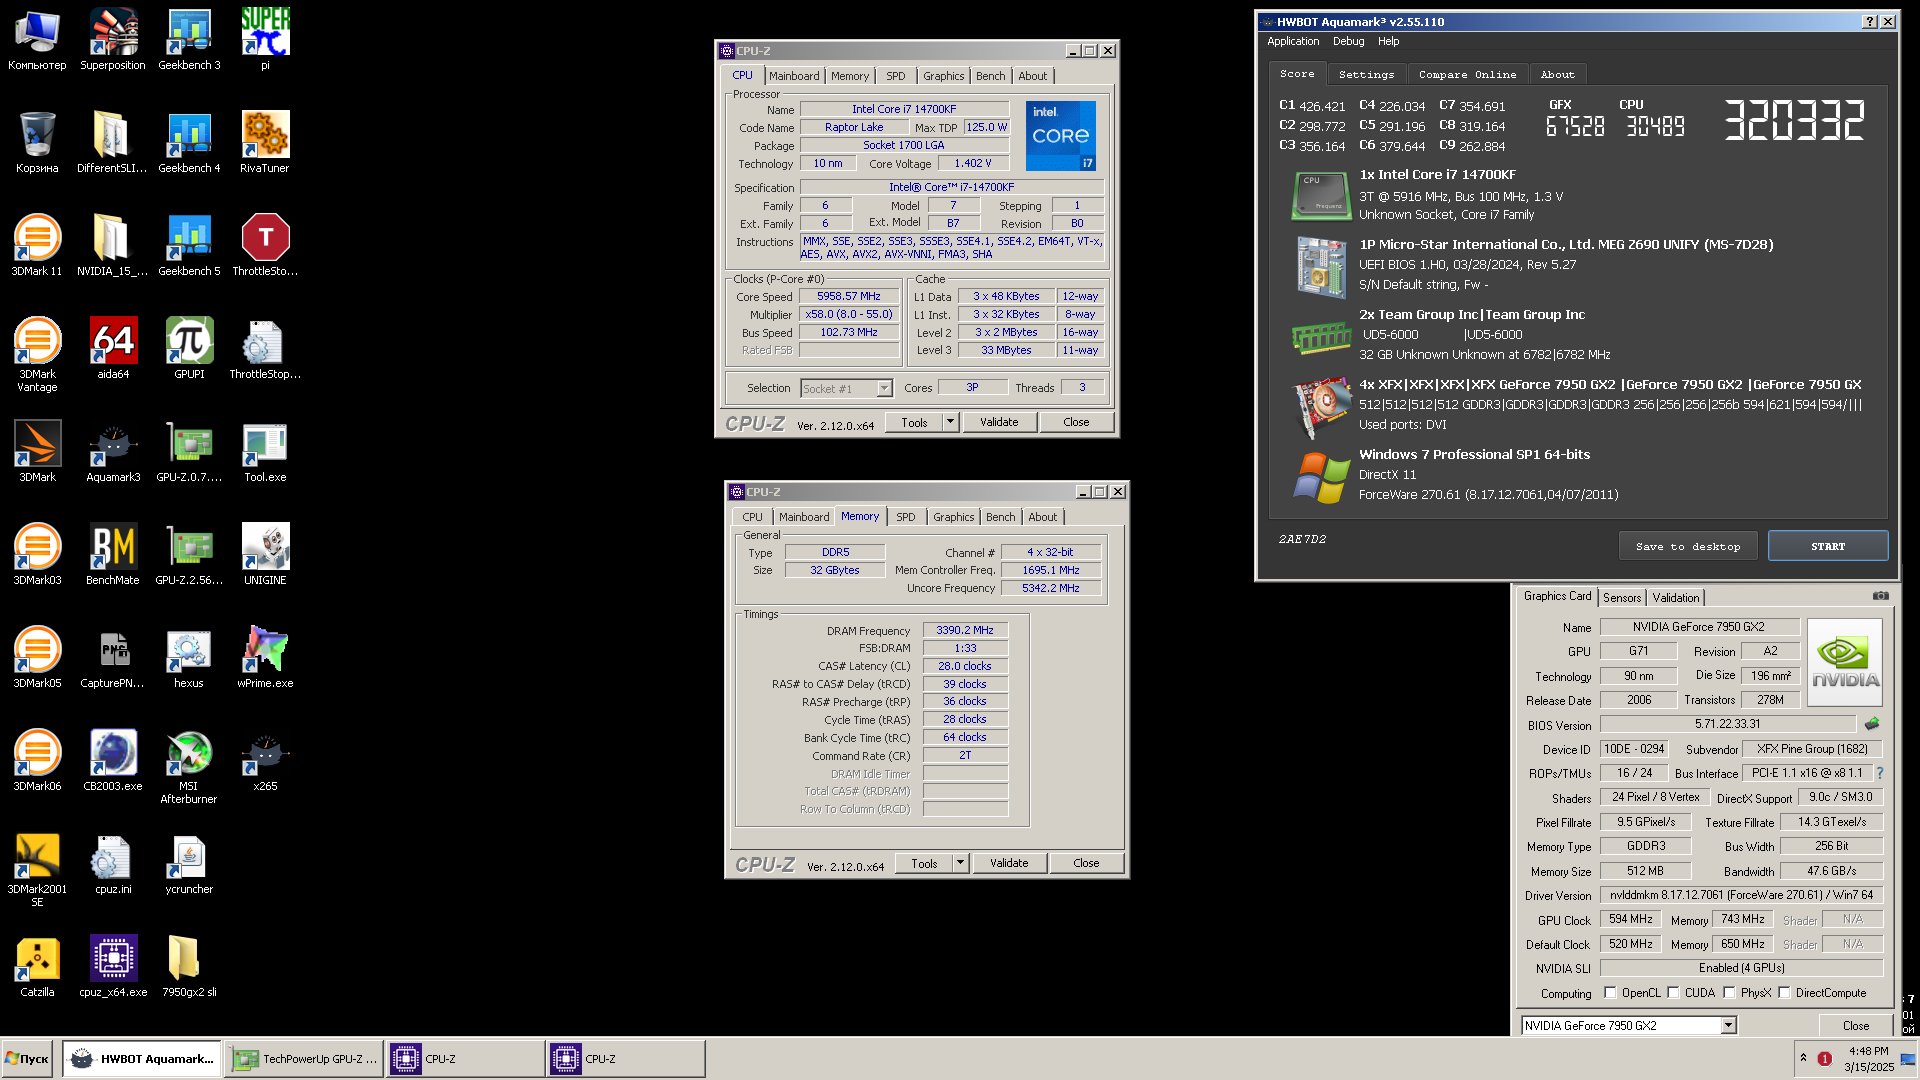Open the x265 desktop icon

pyautogui.click(x=265, y=761)
